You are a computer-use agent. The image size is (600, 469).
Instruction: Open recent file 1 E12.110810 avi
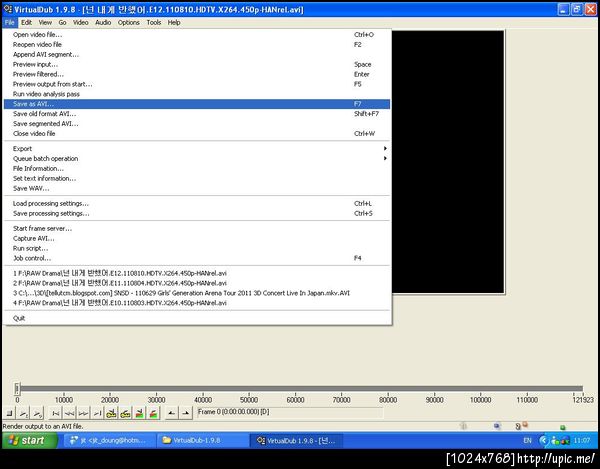click(197, 274)
